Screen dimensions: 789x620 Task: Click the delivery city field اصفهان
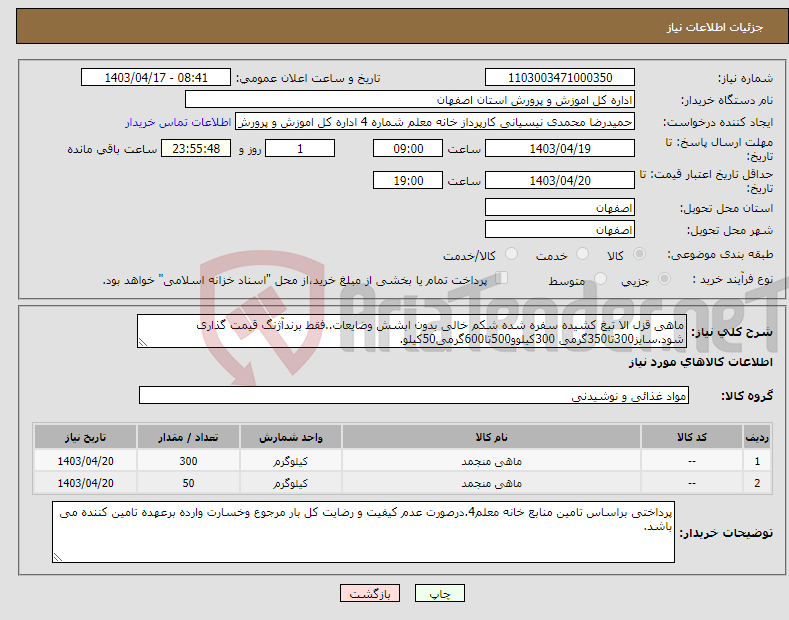point(560,229)
